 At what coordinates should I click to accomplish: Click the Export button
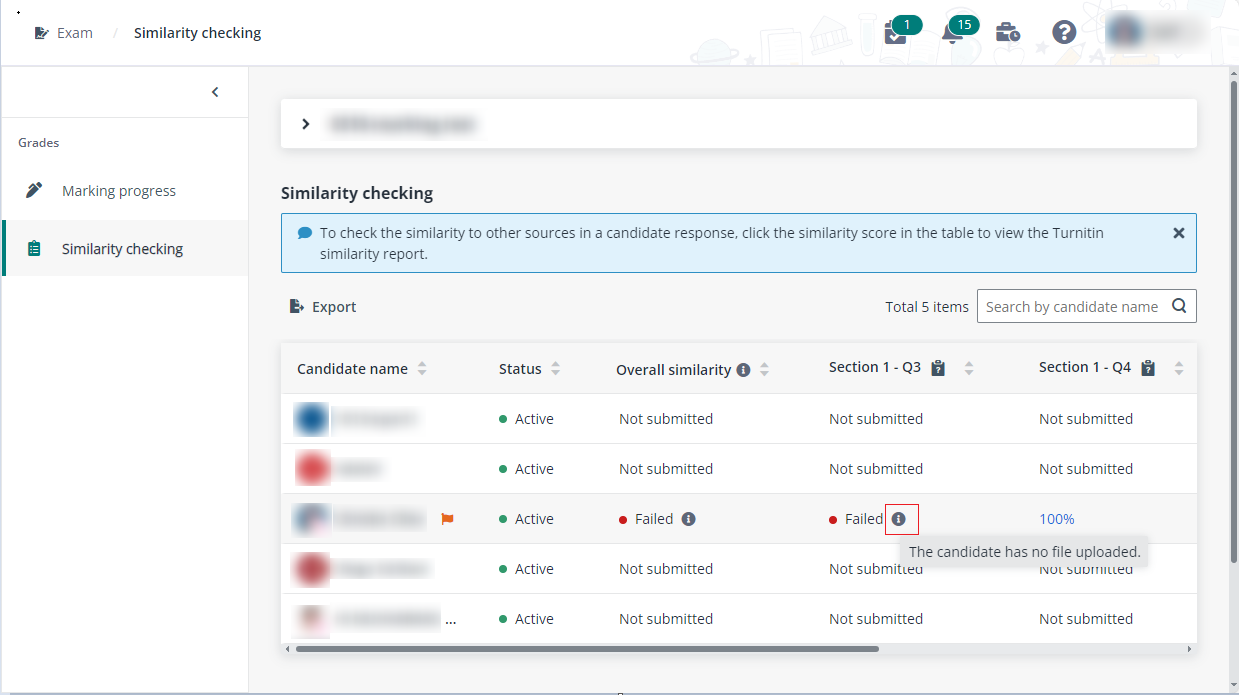click(323, 307)
